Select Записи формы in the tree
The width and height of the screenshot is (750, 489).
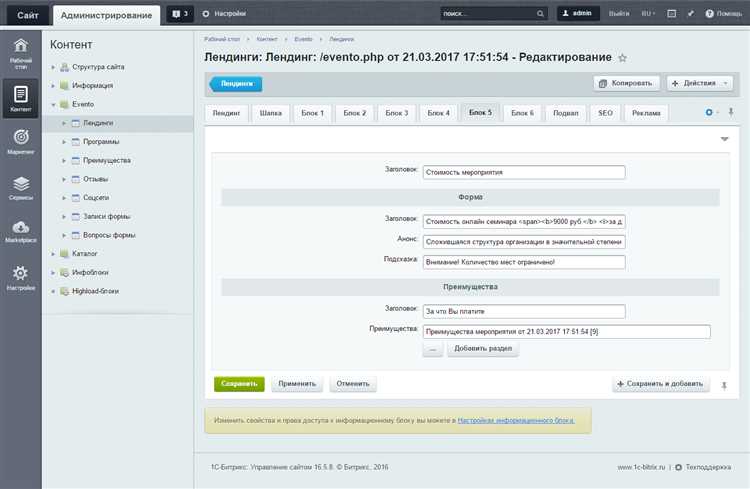pos(107,216)
